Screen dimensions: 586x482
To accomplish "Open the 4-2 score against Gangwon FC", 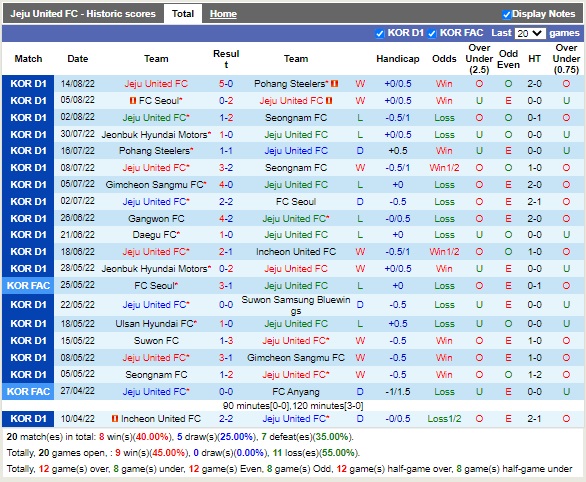I will [226, 219].
